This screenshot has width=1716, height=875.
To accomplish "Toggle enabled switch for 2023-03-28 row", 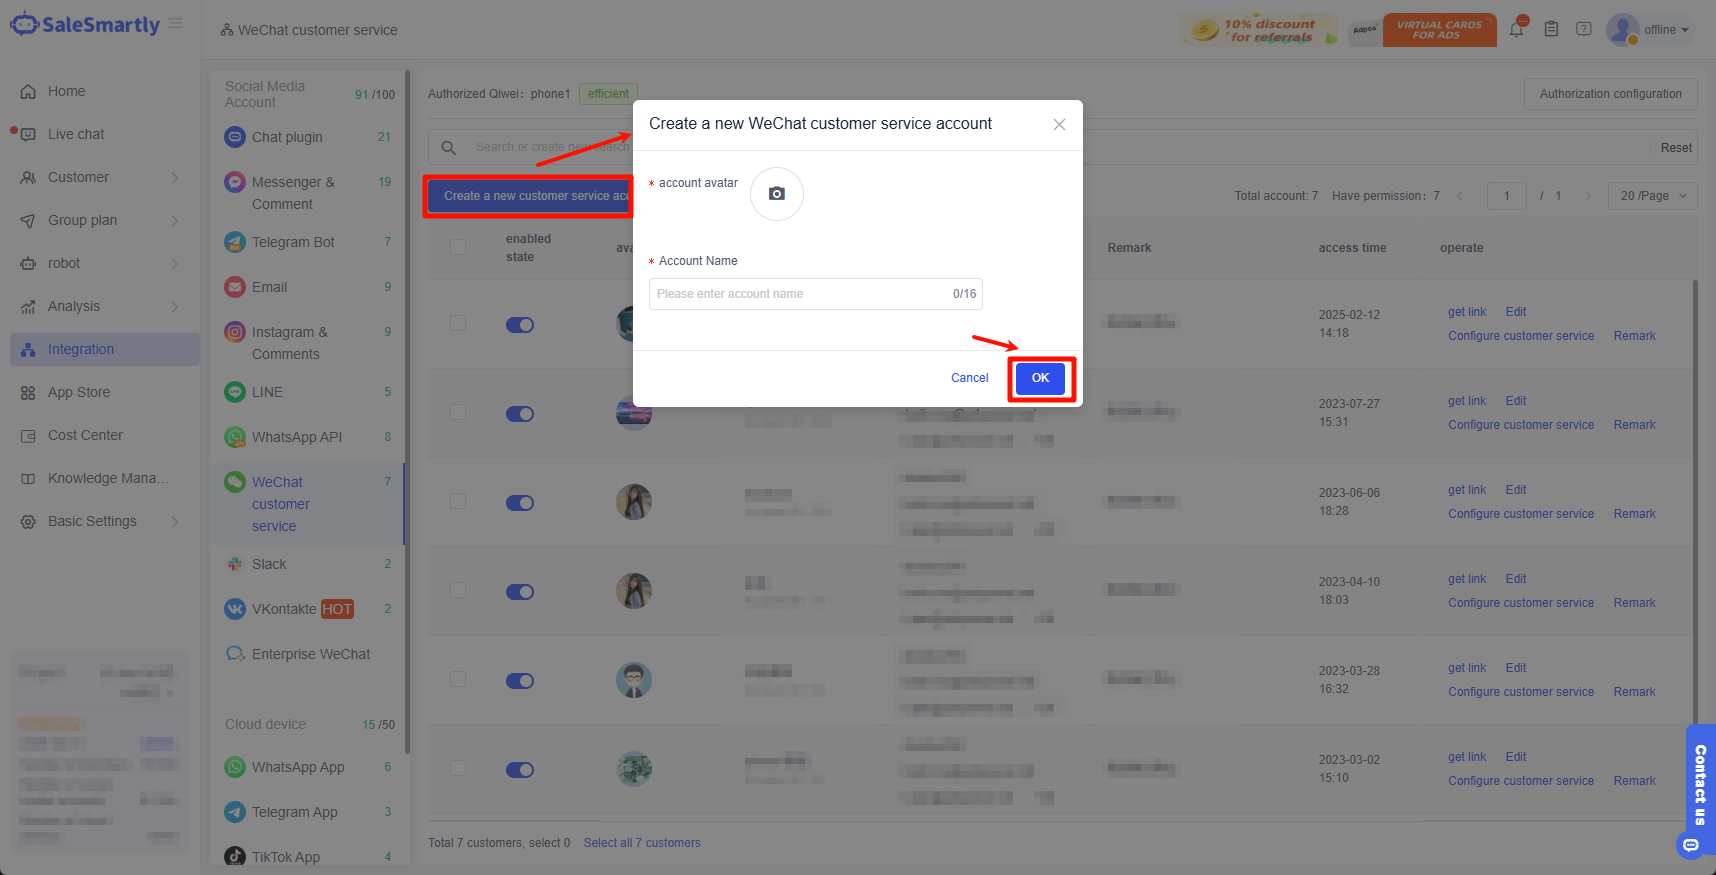I will click(520, 681).
